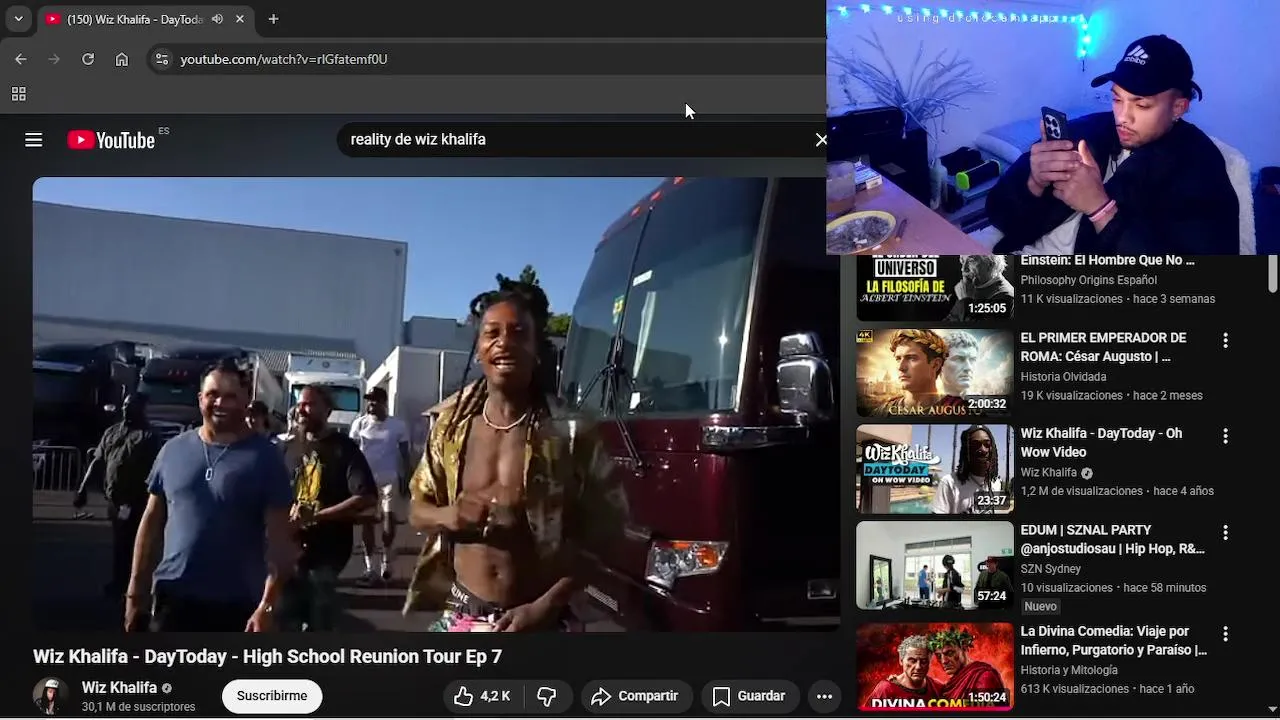Share the video with Compartir

coord(635,696)
